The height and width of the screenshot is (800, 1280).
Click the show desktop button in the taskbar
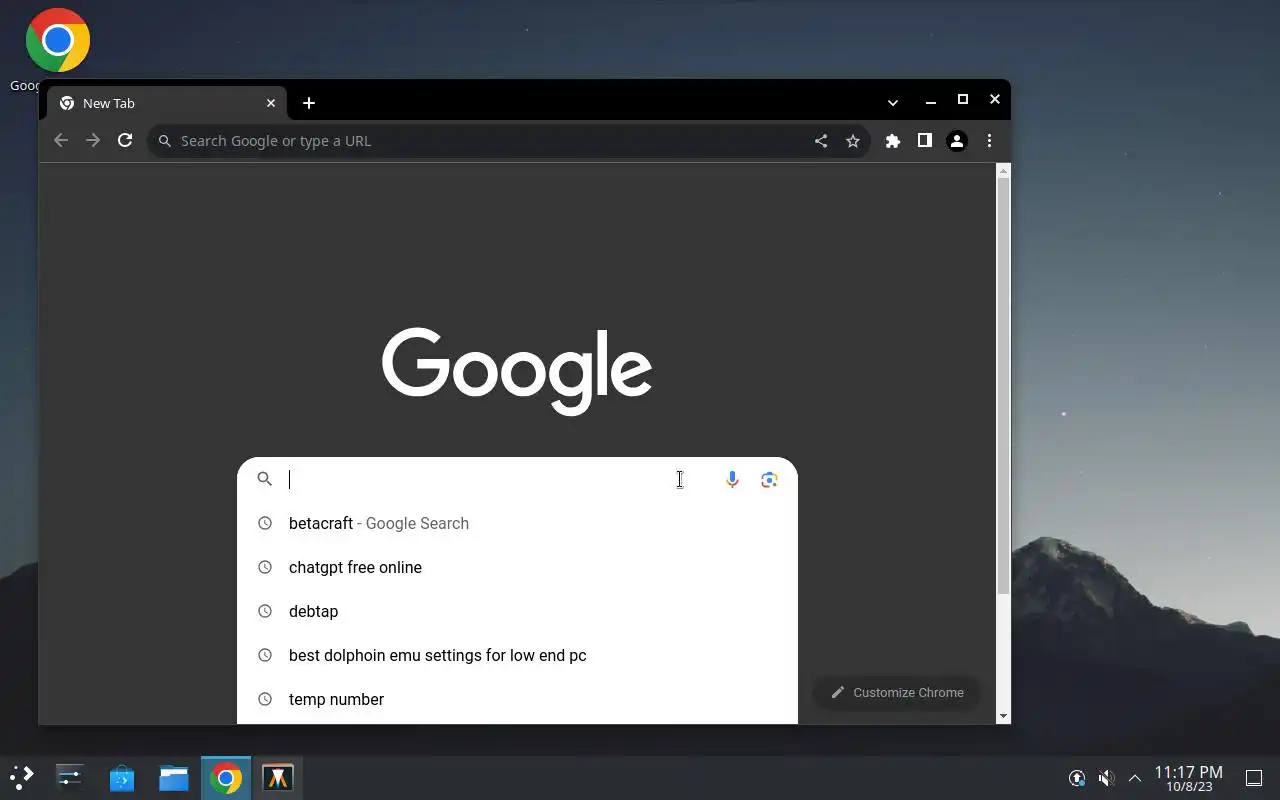(1254, 777)
